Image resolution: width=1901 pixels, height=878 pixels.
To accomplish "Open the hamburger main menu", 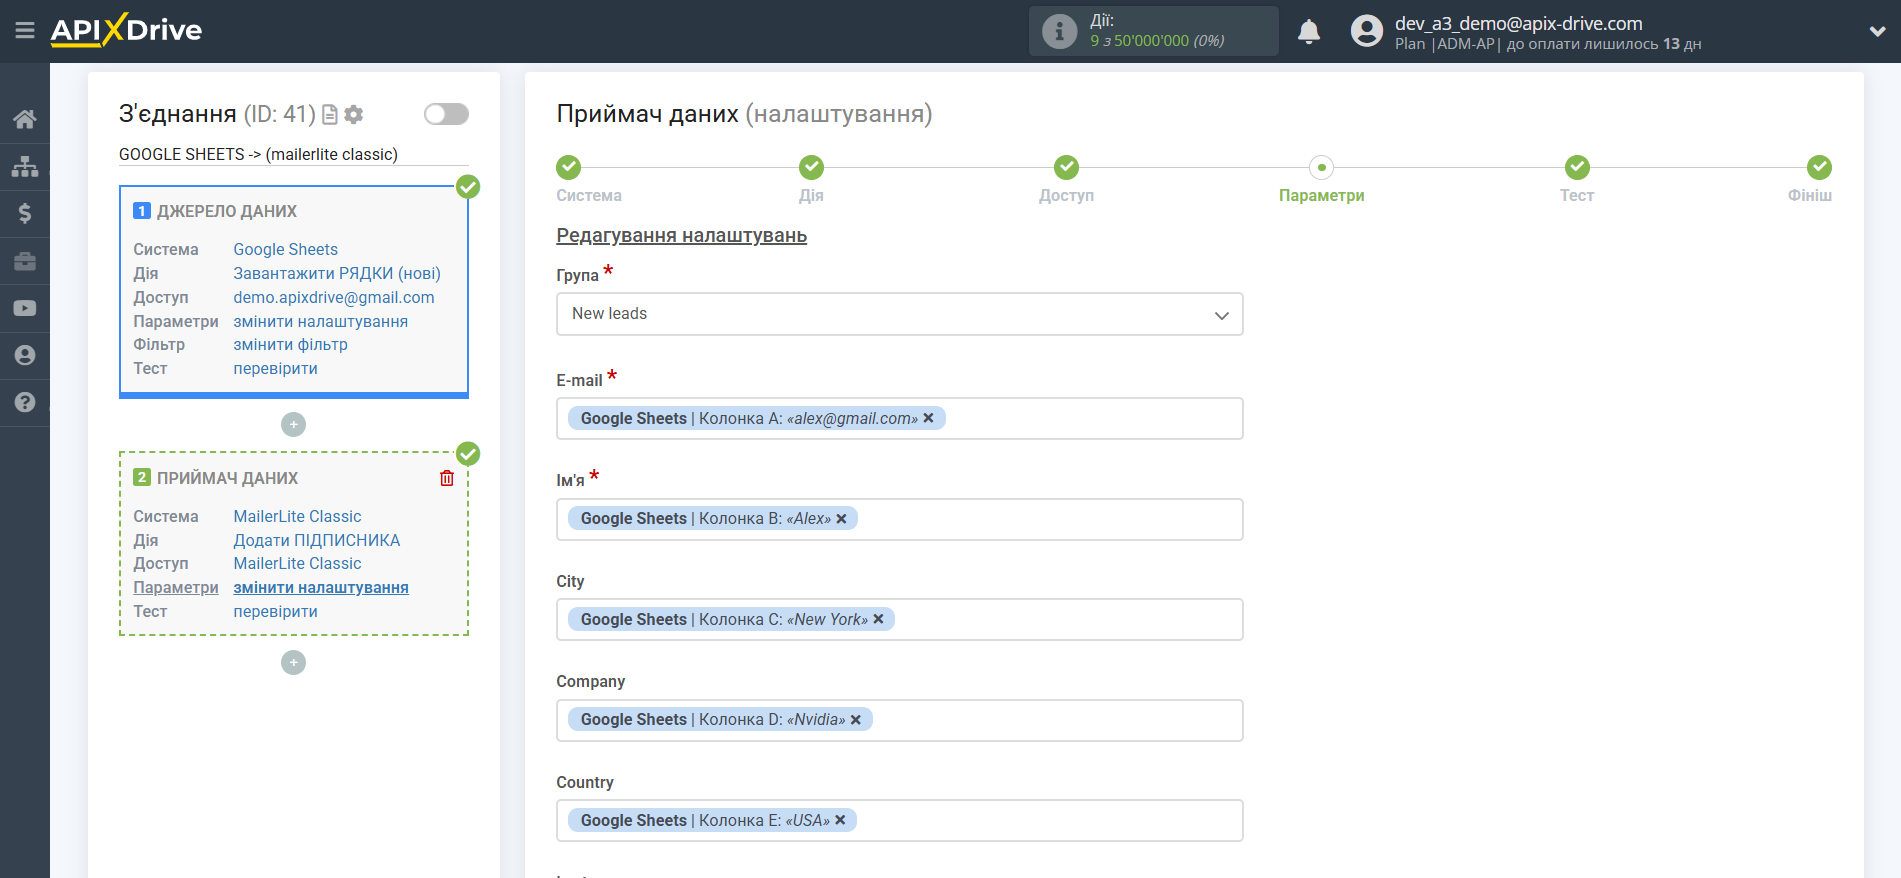I will [25, 31].
